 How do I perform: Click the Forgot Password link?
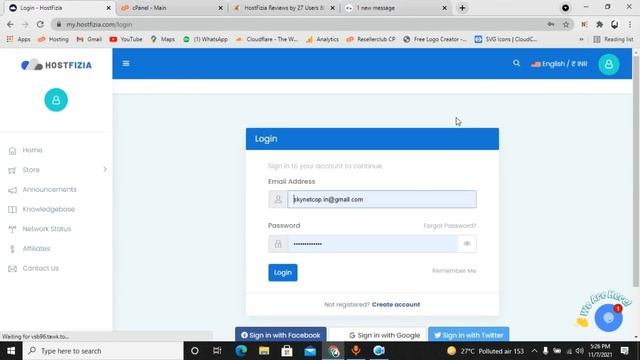coord(450,226)
